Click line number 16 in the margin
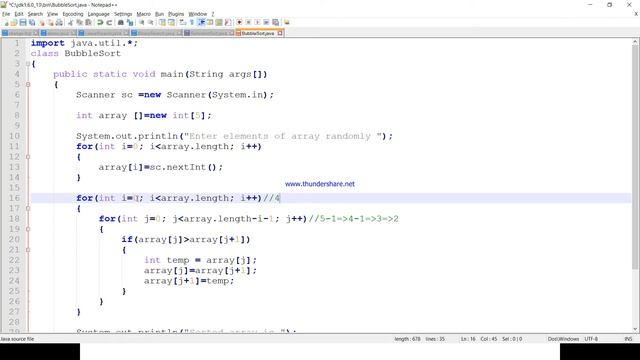Screen dimensions: 640x360 [14, 198]
